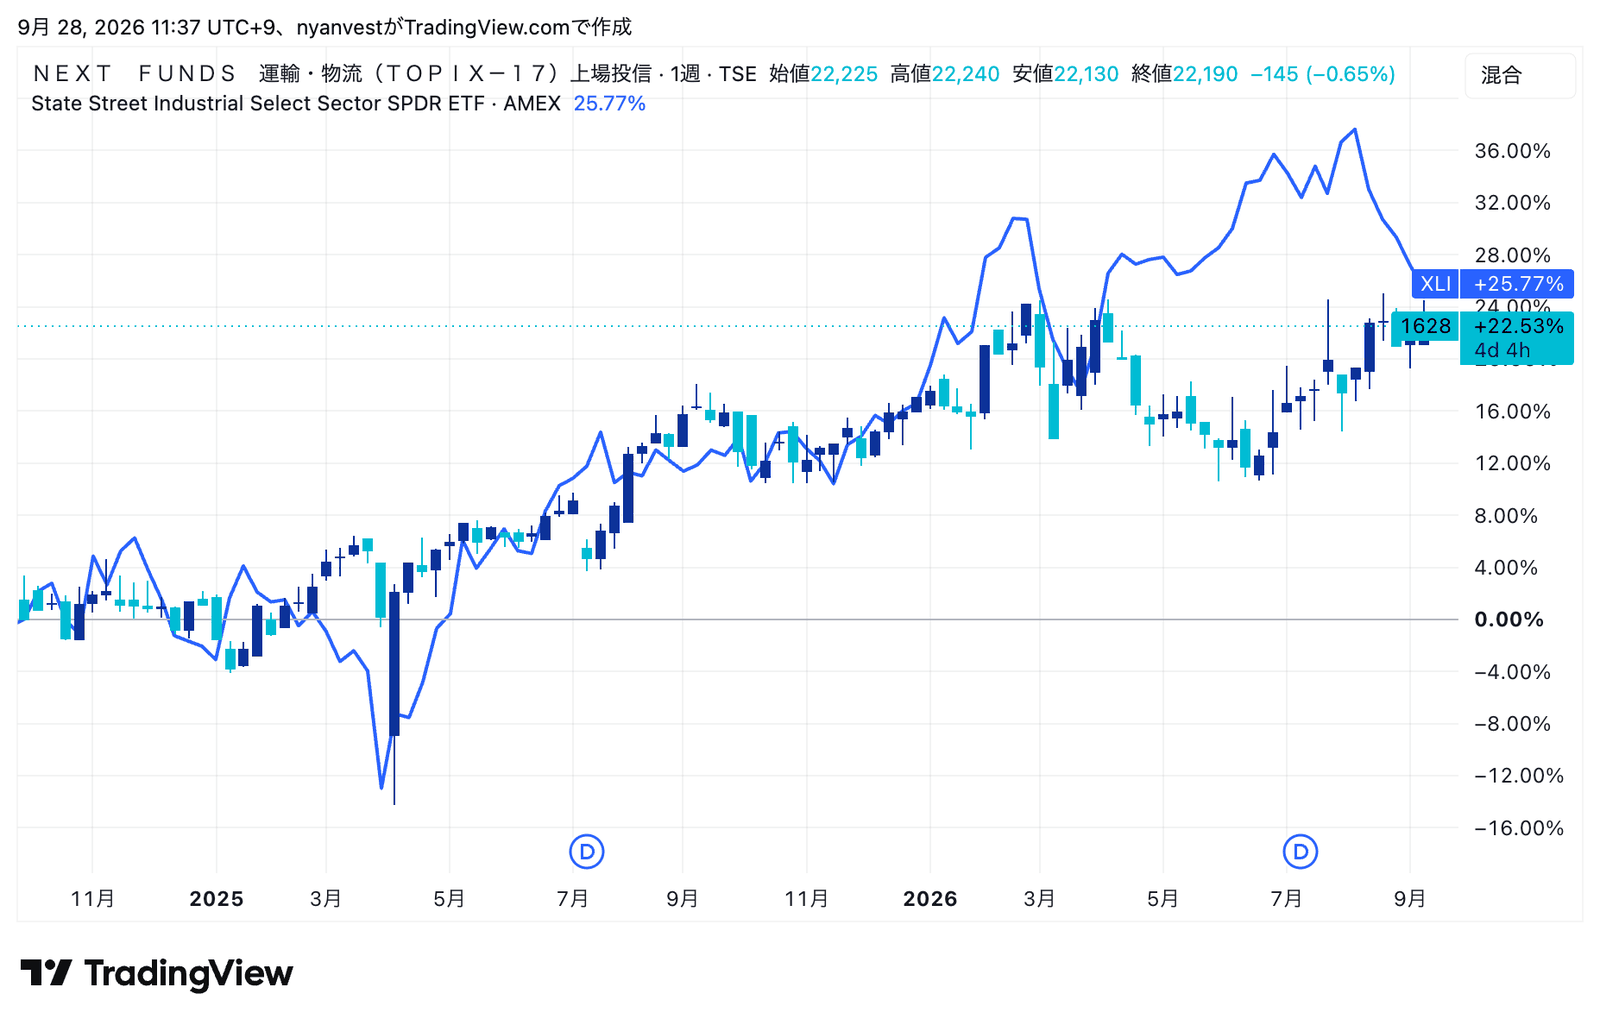Click the 安値22,130 low value
This screenshot has height=1025, width=1600.
coord(1065,74)
